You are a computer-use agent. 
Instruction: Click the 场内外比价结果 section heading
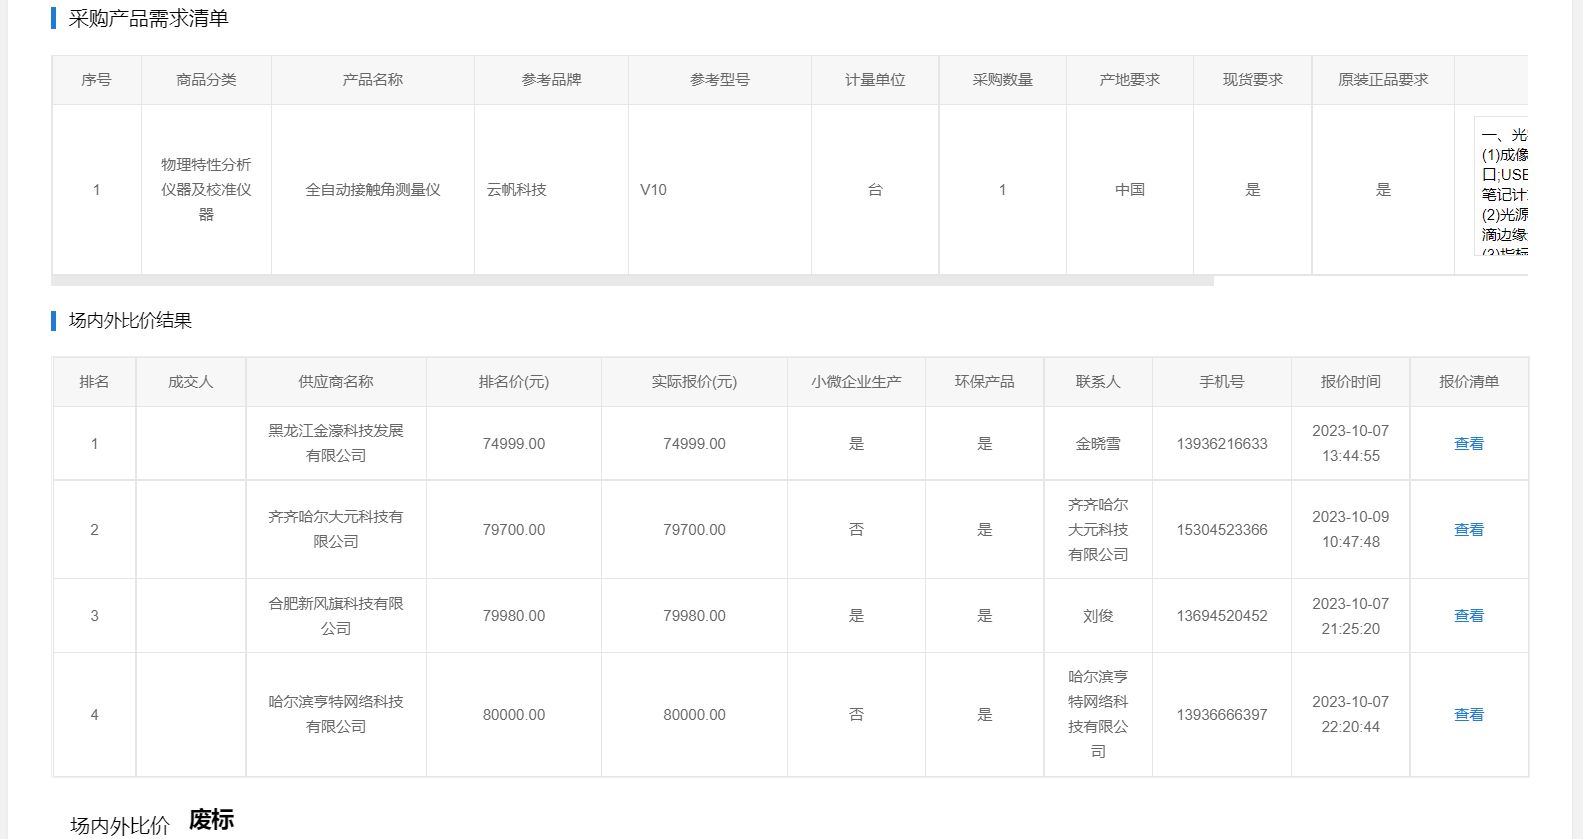point(130,321)
